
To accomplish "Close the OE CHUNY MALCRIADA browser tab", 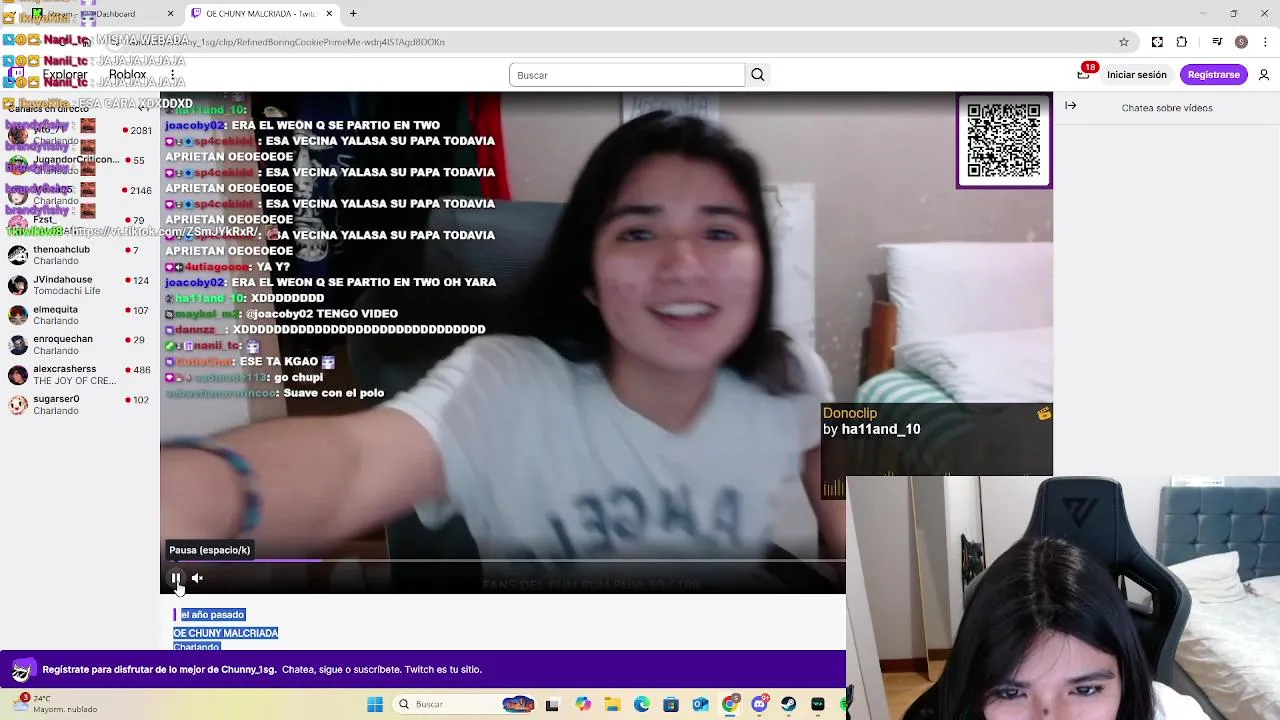I will (329, 14).
